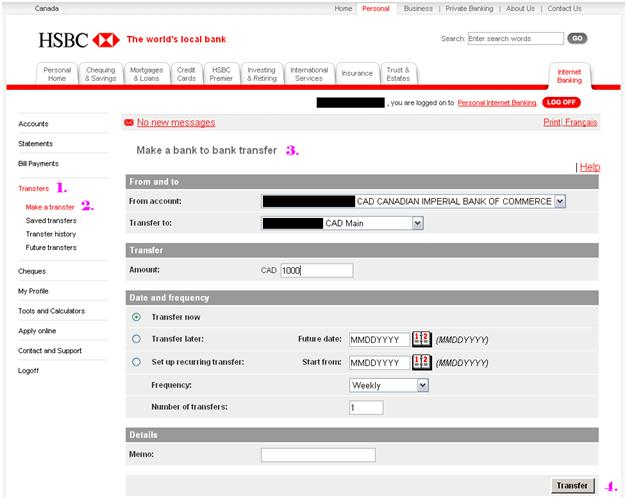The width and height of the screenshot is (627, 500).
Task: Open the Credit Cards tab
Action: (x=186, y=74)
